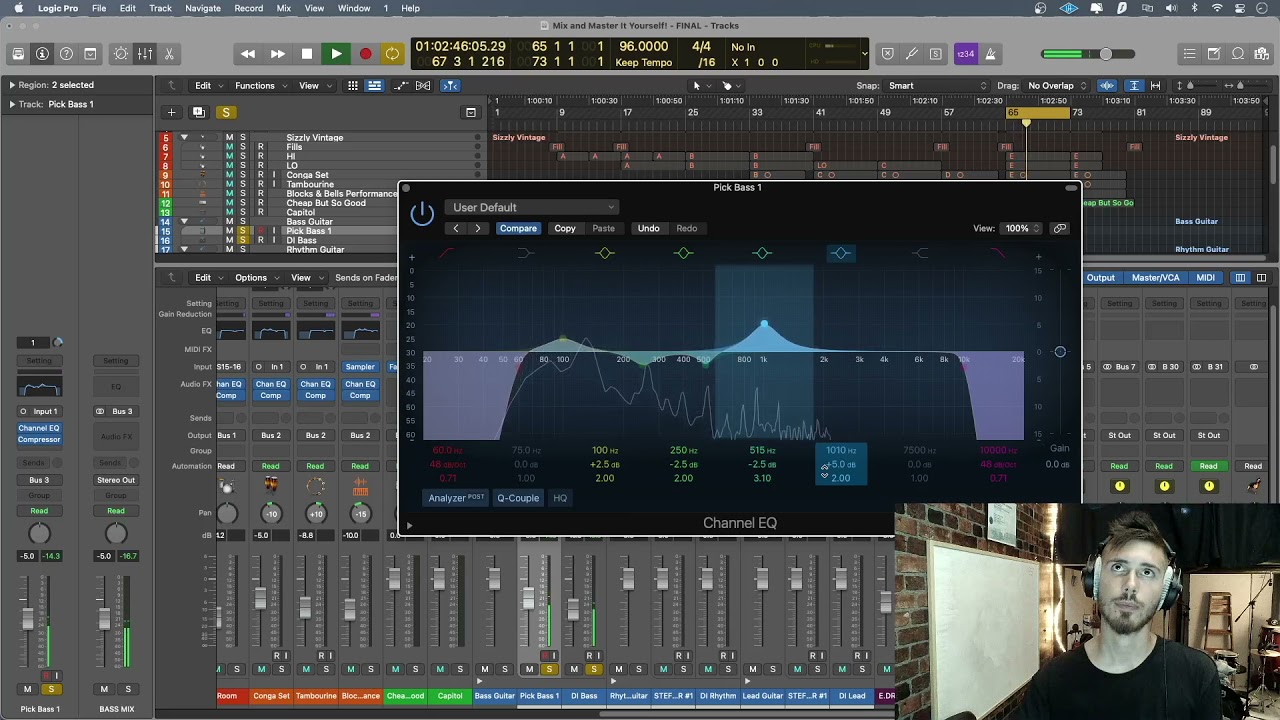
Task: Adjust the Channel EQ Gain slider knob
Action: 1060,352
